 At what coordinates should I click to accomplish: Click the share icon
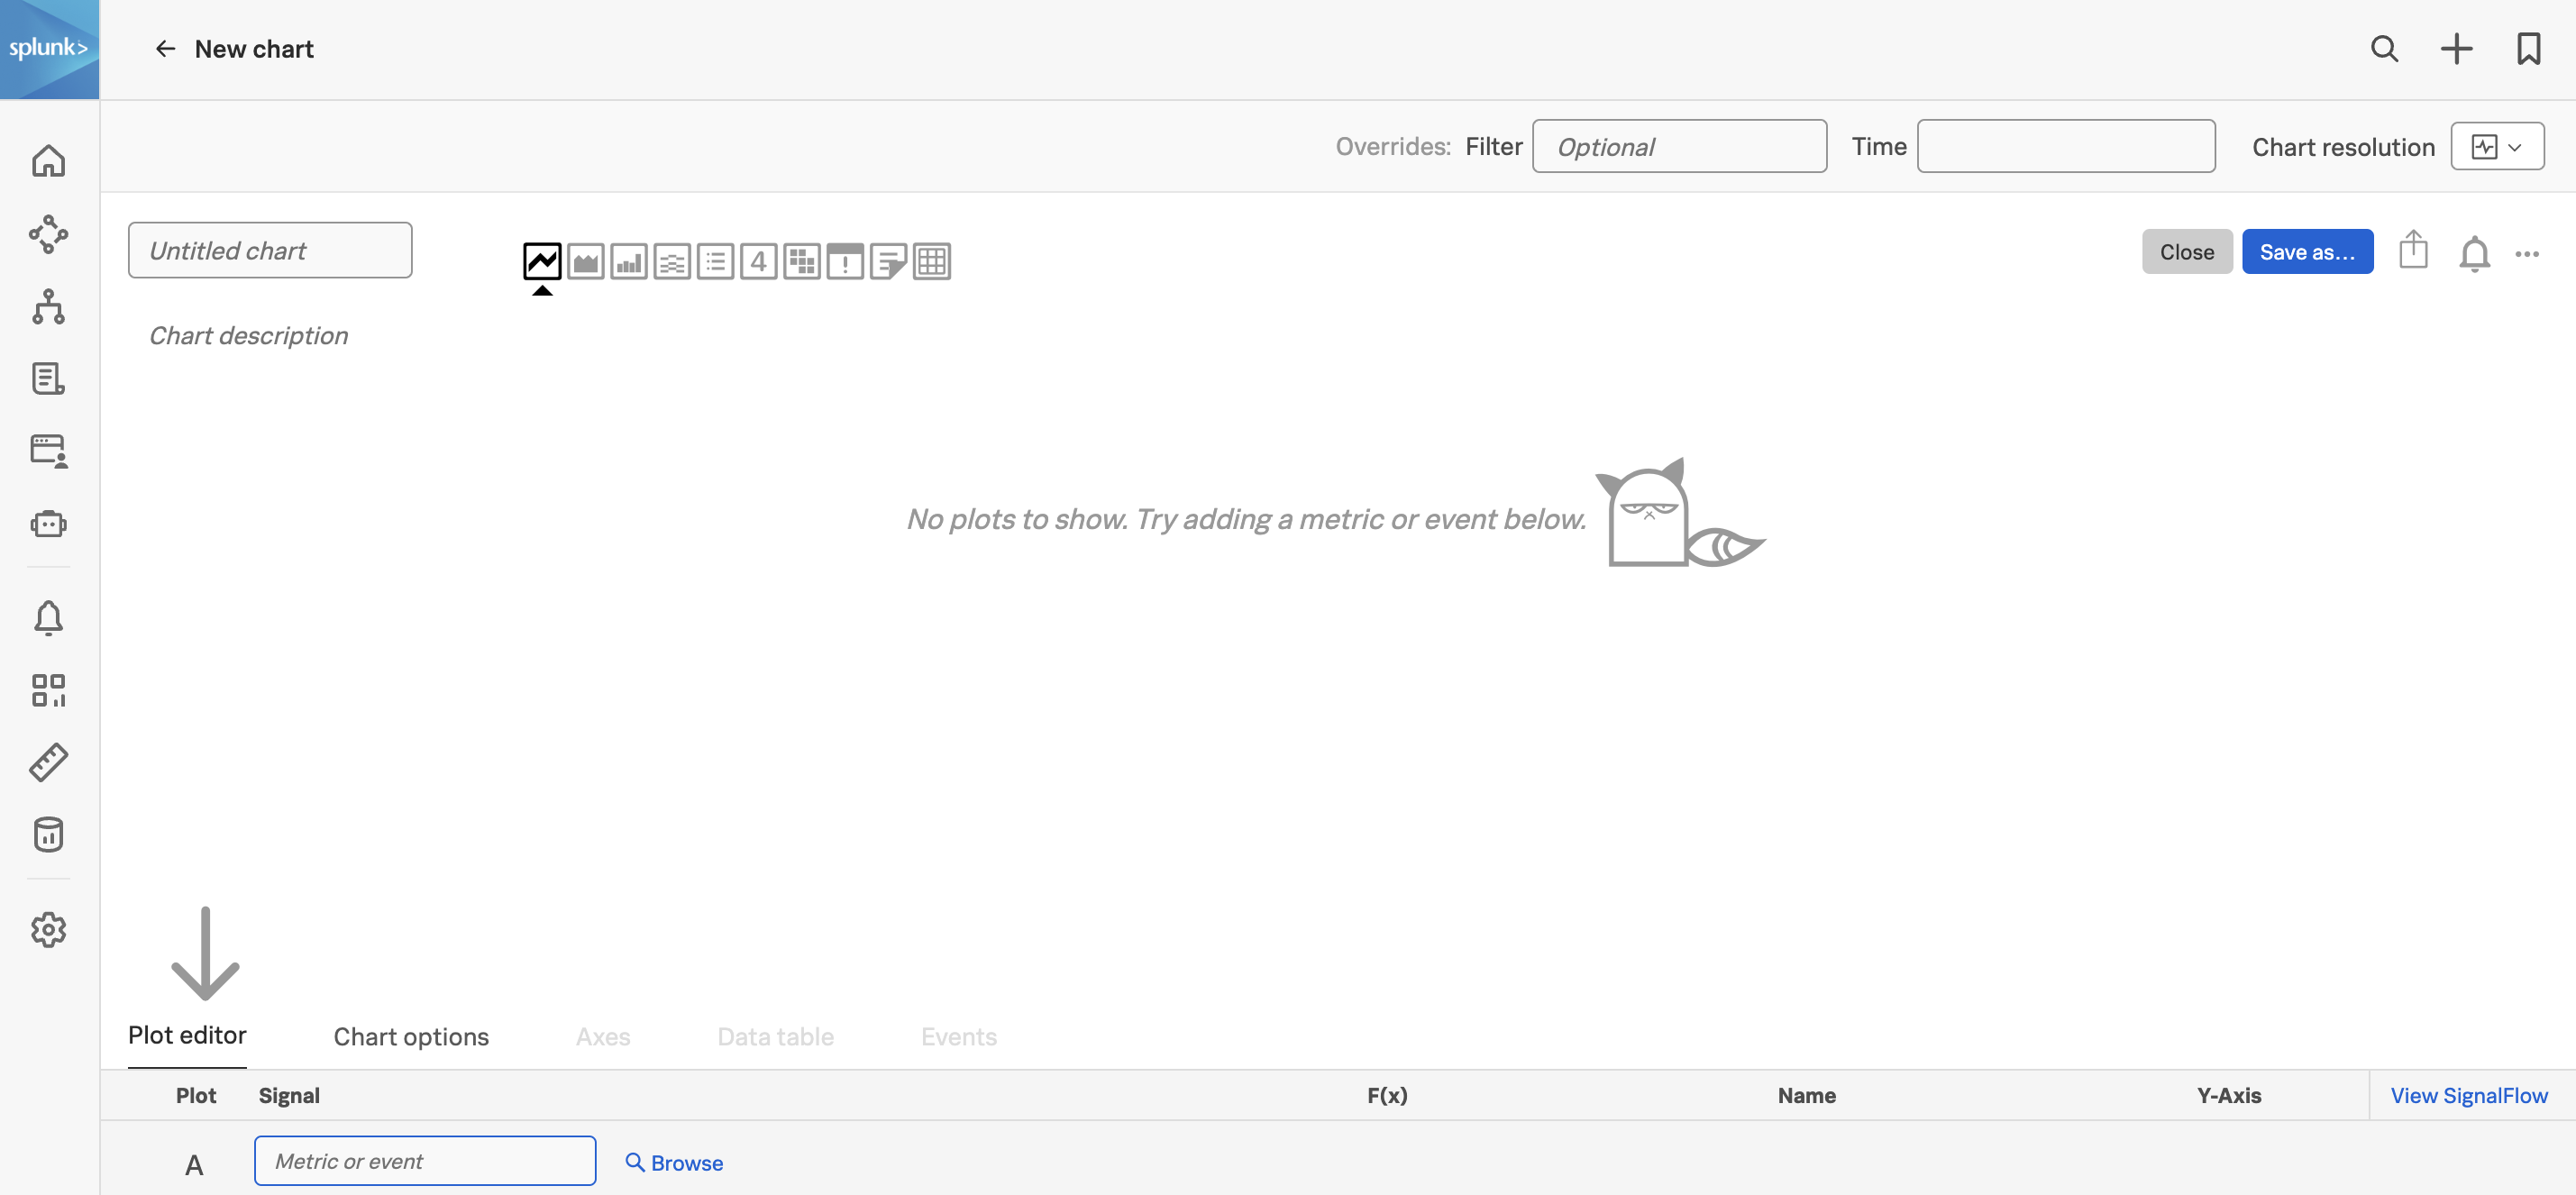tap(2414, 250)
